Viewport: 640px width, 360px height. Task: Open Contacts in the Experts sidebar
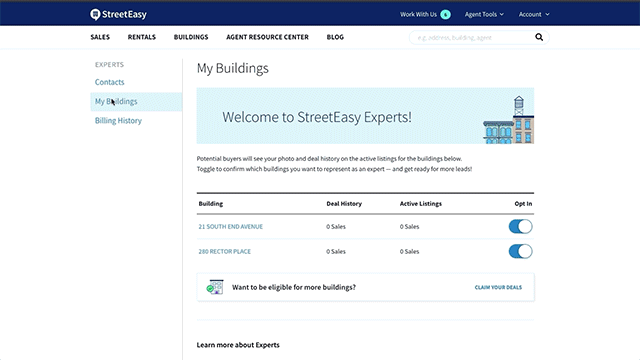[109, 82]
